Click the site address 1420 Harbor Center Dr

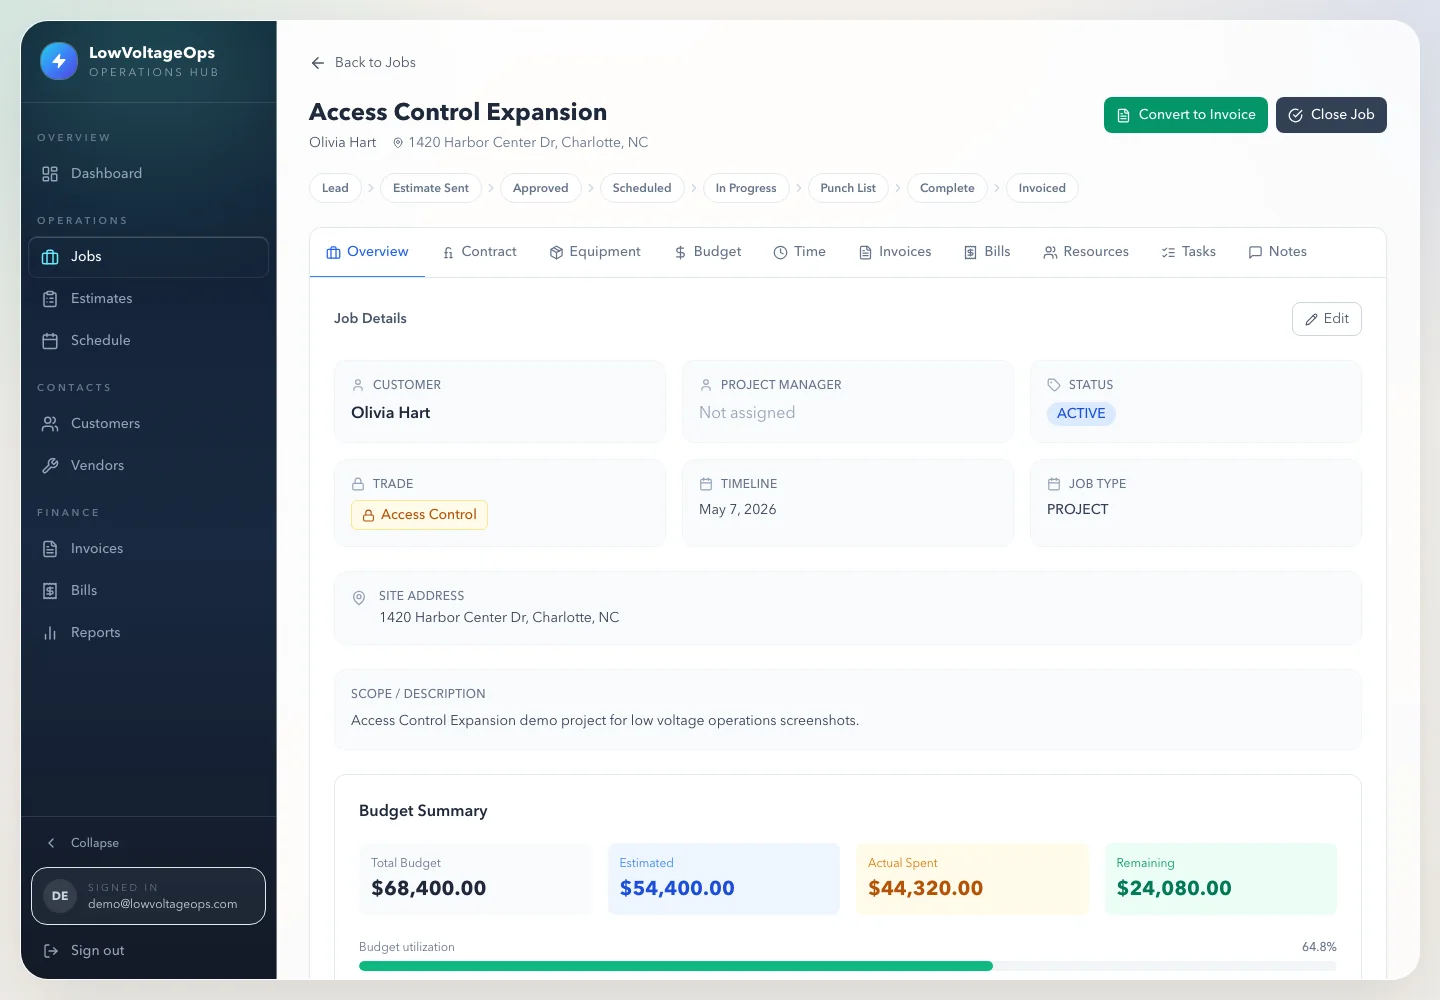[x=499, y=618]
